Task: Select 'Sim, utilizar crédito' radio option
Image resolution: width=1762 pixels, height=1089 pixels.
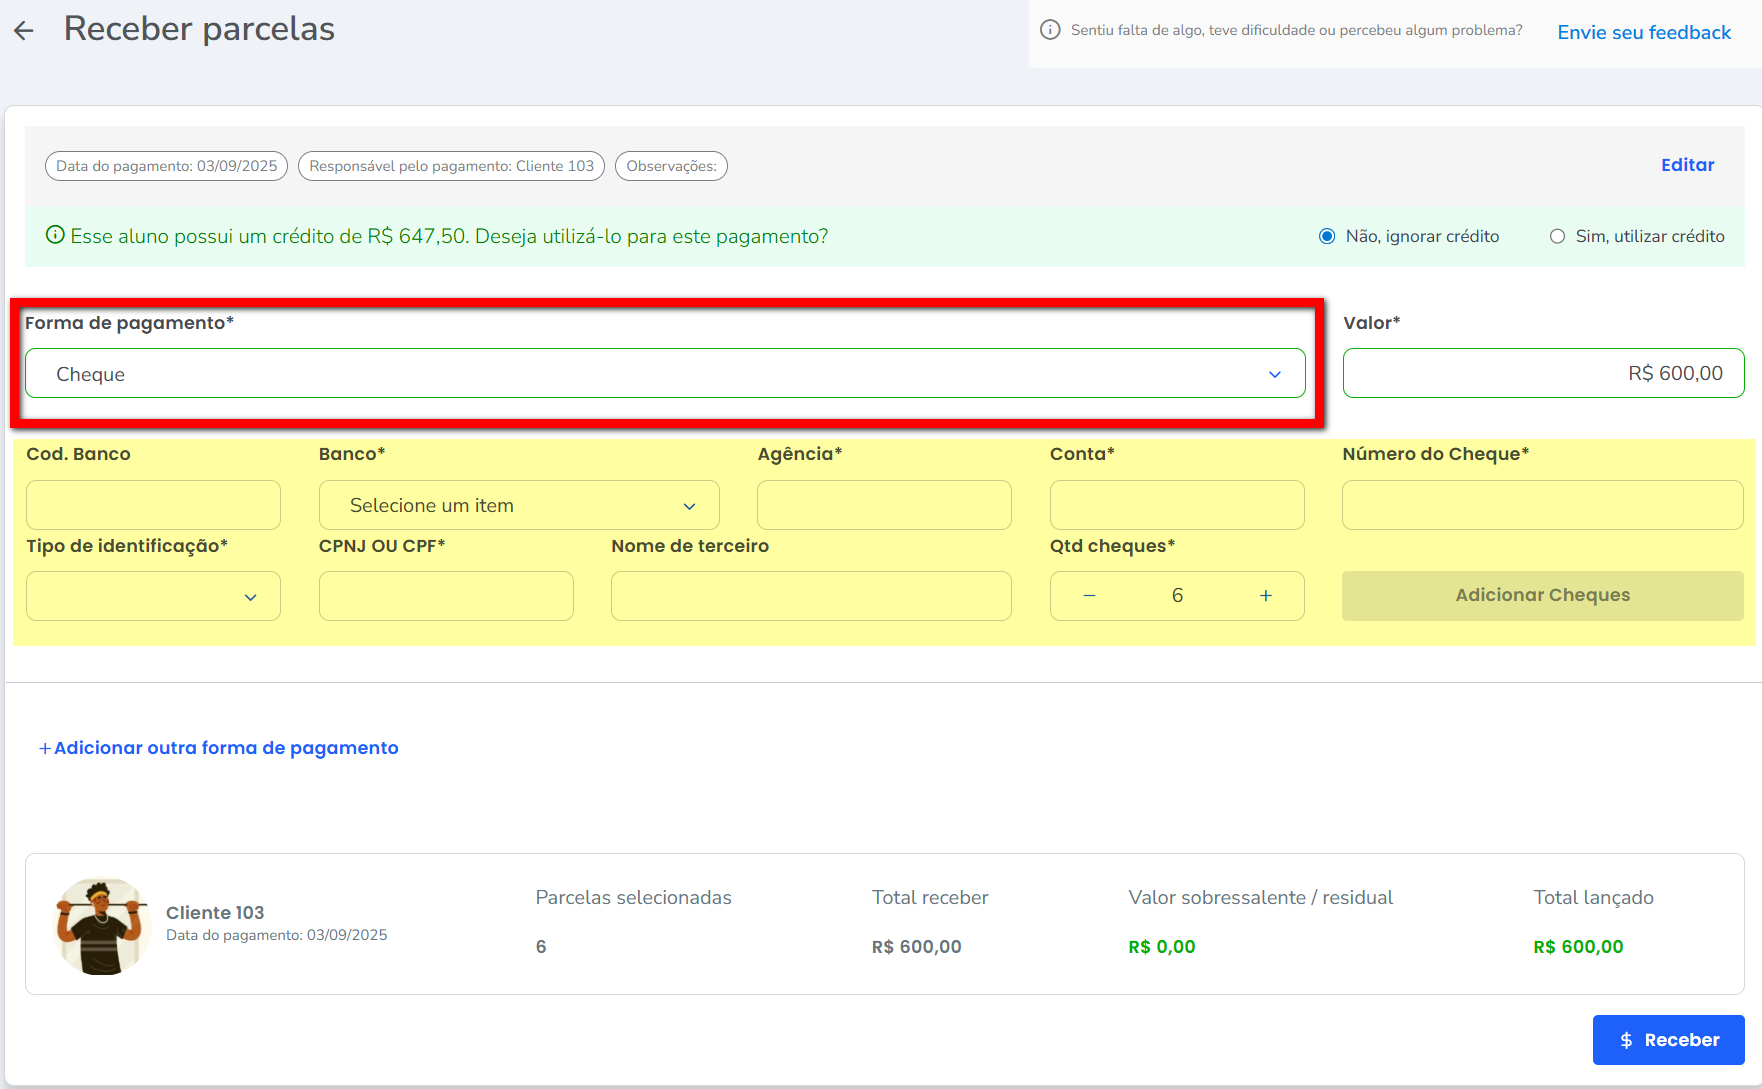Action: (1557, 236)
